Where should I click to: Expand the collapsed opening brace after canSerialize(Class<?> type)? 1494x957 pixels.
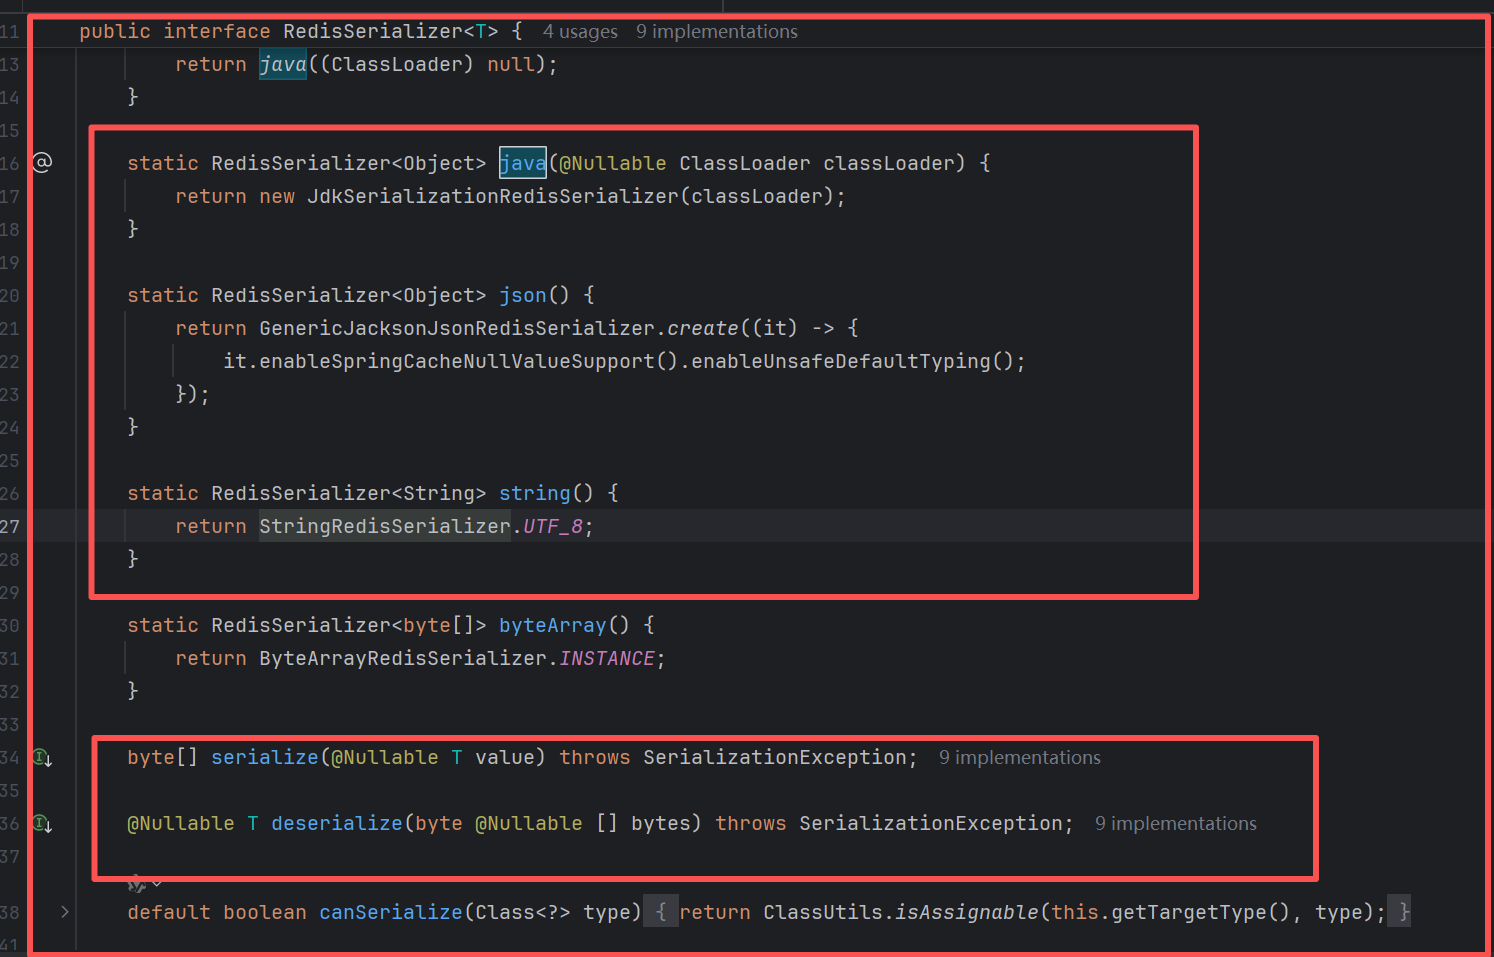660,912
